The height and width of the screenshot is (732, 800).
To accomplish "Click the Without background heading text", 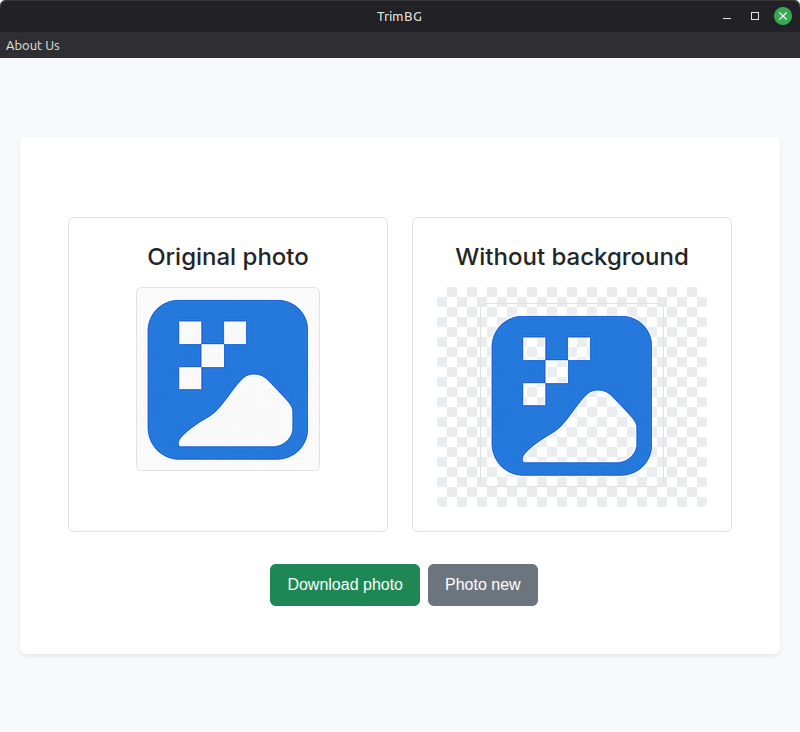I will pos(571,257).
